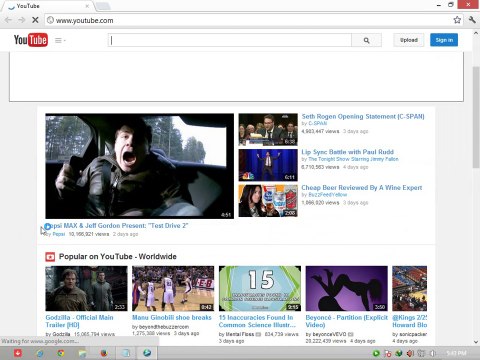
Task: Click the Upload button
Action: [409, 40]
